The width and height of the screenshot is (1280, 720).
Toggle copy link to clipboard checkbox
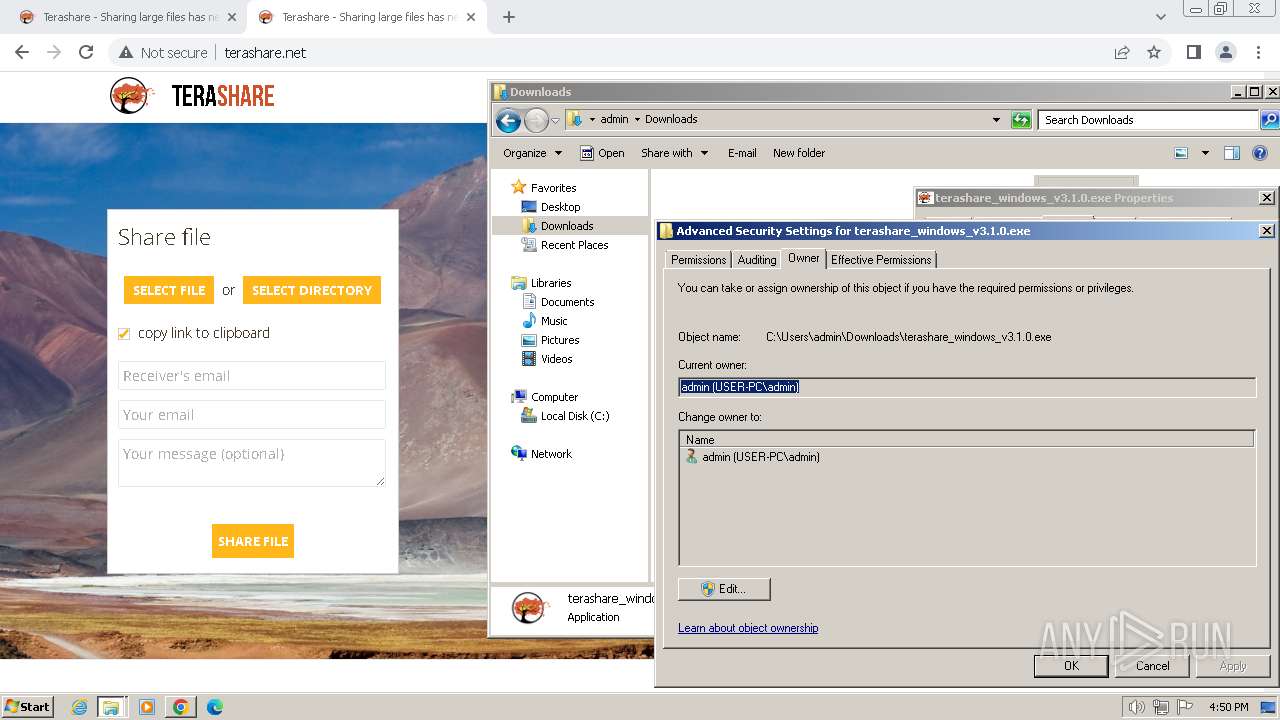(x=124, y=333)
